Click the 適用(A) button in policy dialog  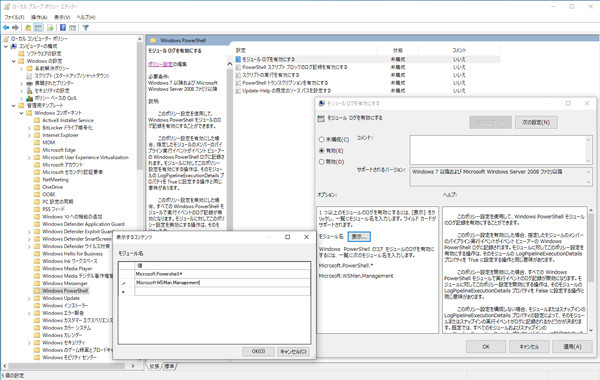572,347
